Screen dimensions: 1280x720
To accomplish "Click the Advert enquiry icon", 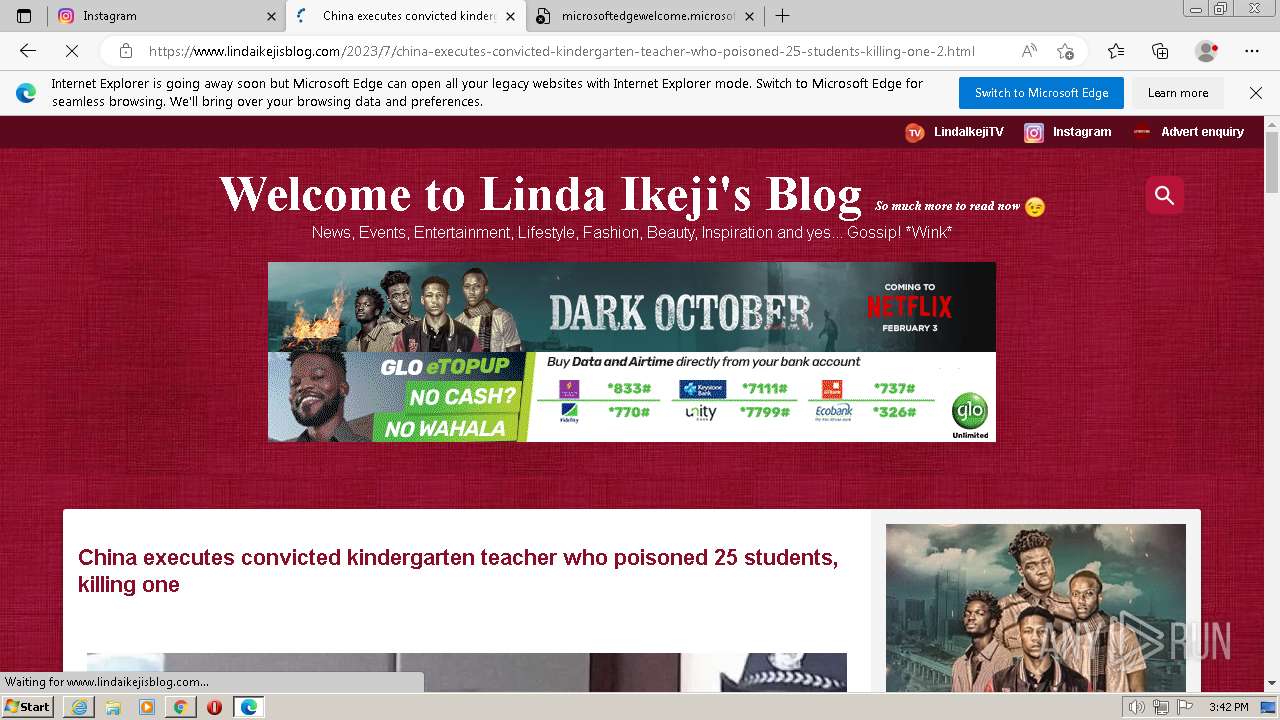I will (x=1142, y=132).
